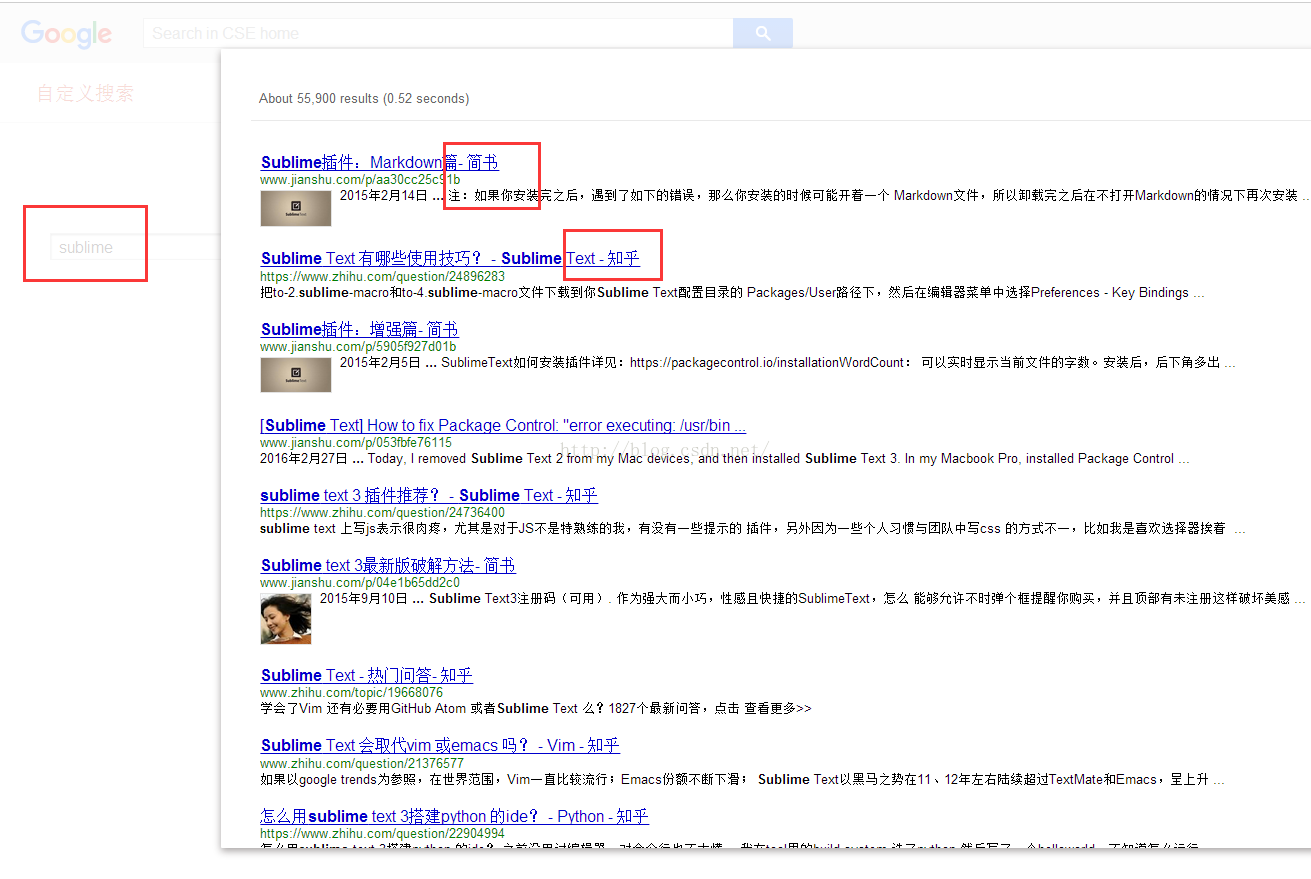Open 'Sublime Text 有哪些使用技巧？' result

(450, 258)
